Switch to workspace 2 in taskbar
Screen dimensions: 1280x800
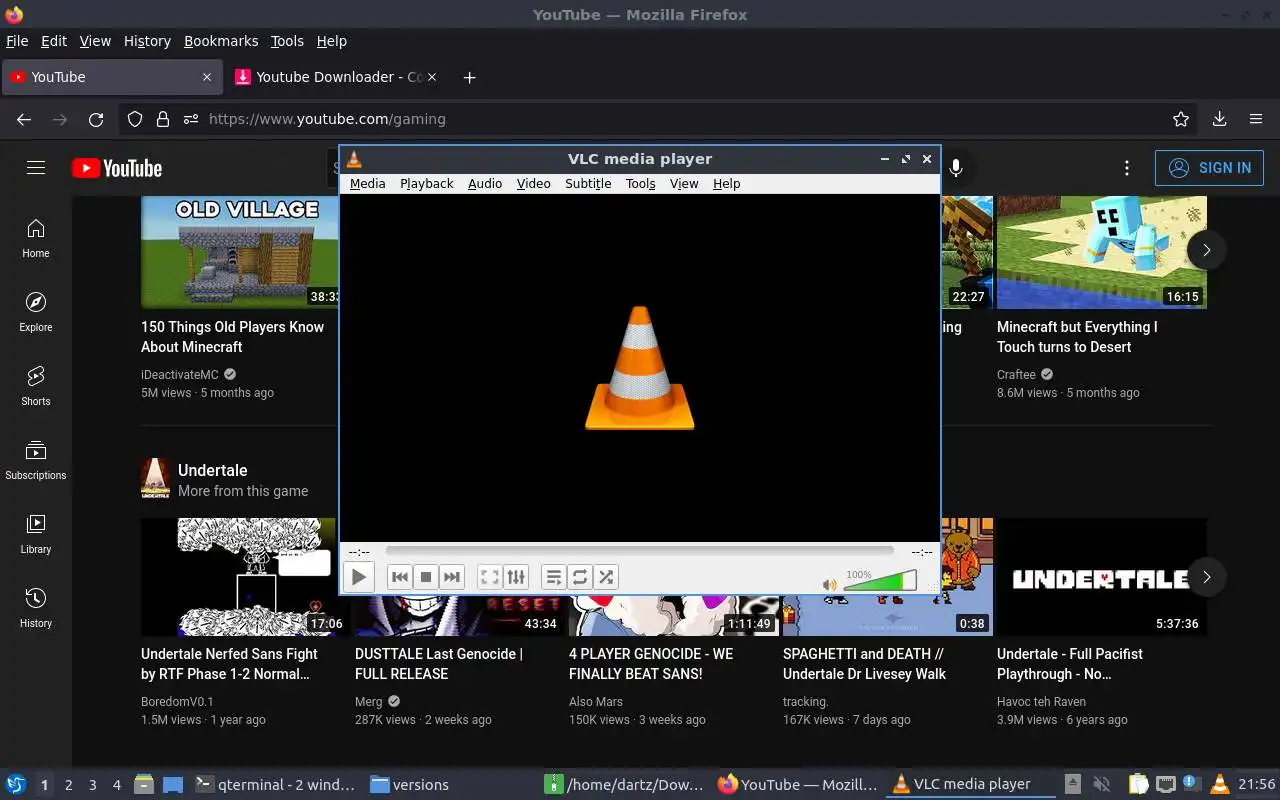[68, 785]
